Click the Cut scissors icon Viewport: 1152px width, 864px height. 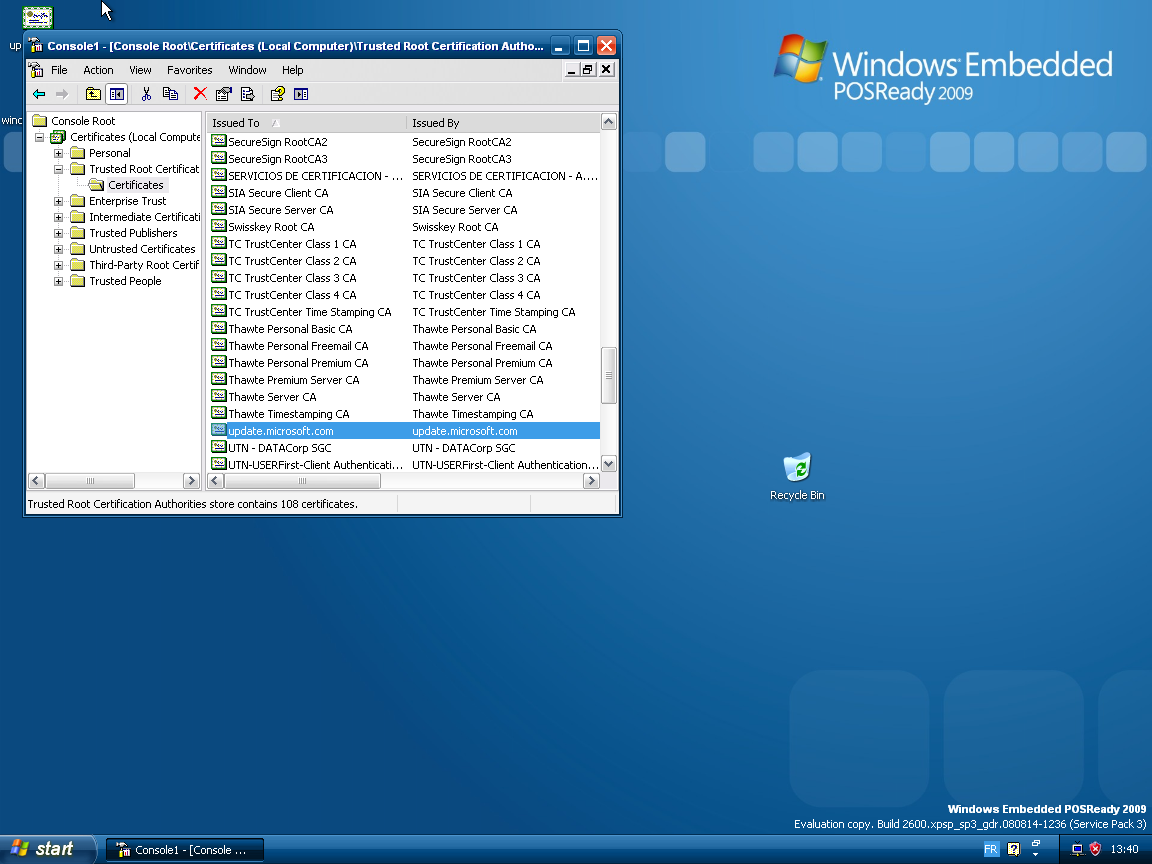(146, 94)
